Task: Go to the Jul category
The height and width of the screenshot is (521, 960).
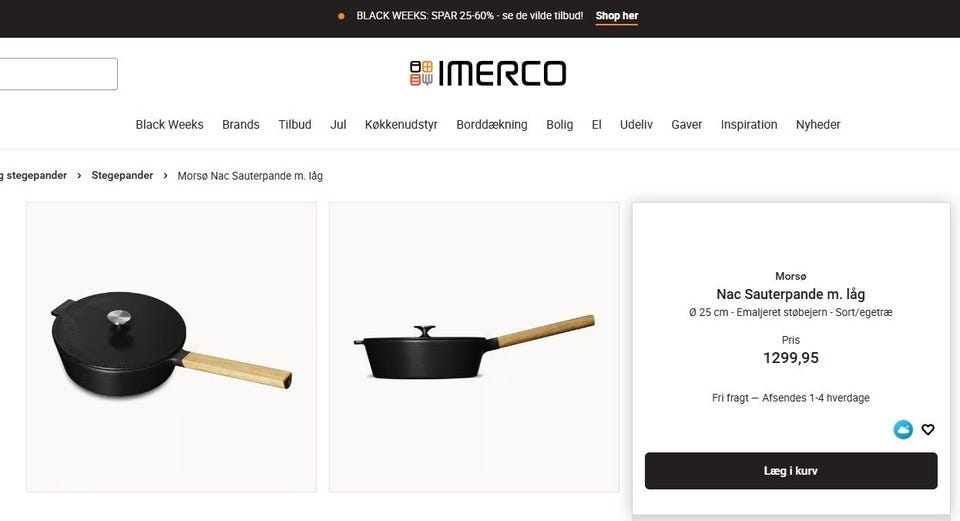Action: pos(338,124)
